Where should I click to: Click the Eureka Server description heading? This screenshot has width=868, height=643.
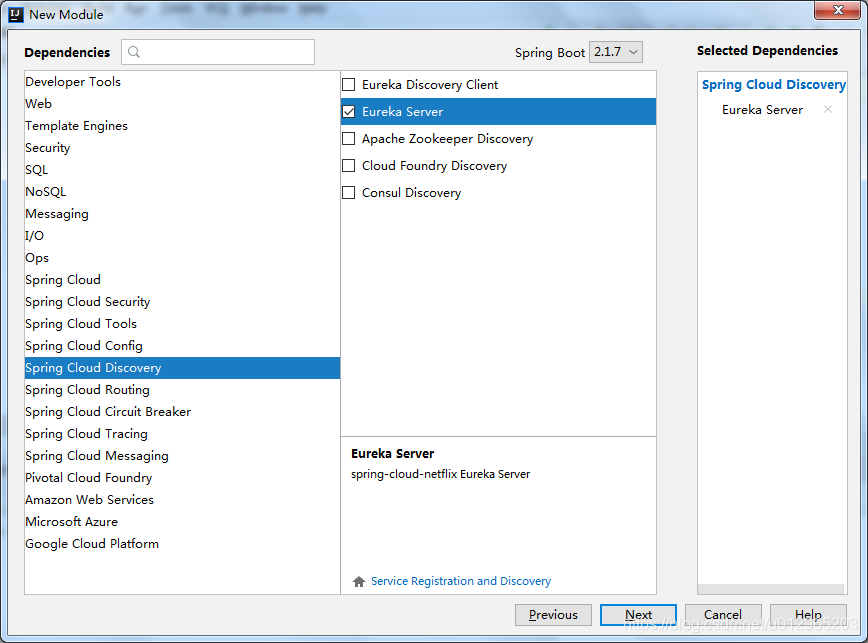(392, 454)
